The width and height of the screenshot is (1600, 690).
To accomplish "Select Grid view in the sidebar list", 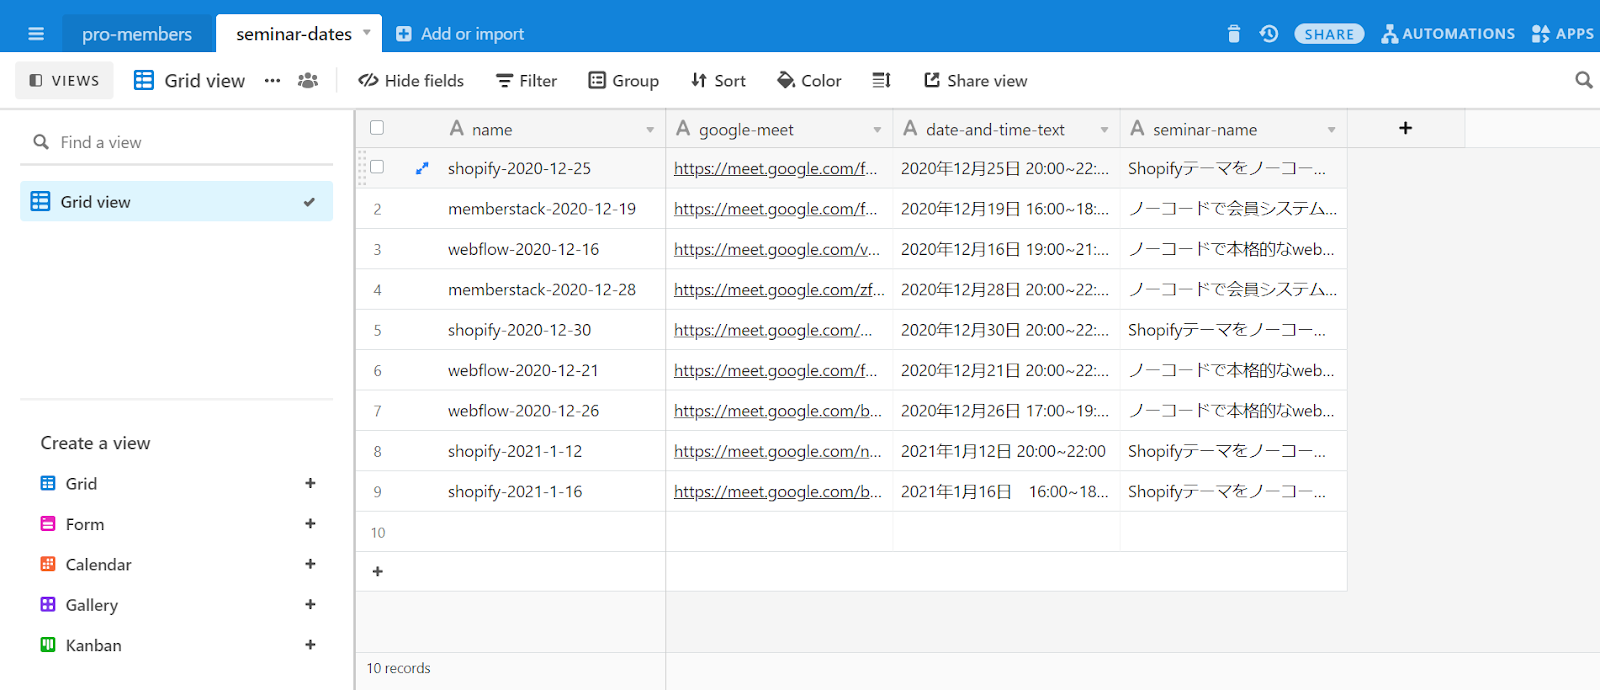I will 176,201.
